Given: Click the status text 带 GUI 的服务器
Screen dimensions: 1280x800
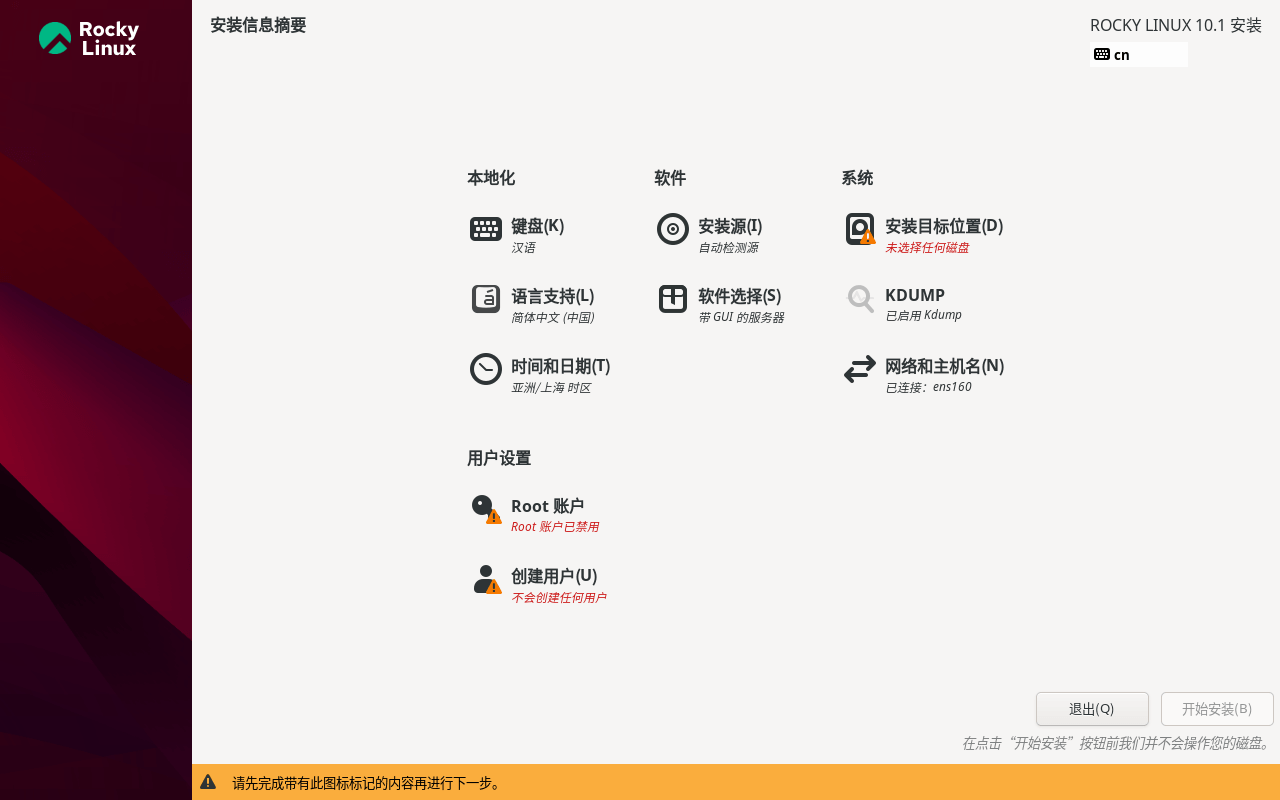Looking at the screenshot, I should [x=741, y=317].
